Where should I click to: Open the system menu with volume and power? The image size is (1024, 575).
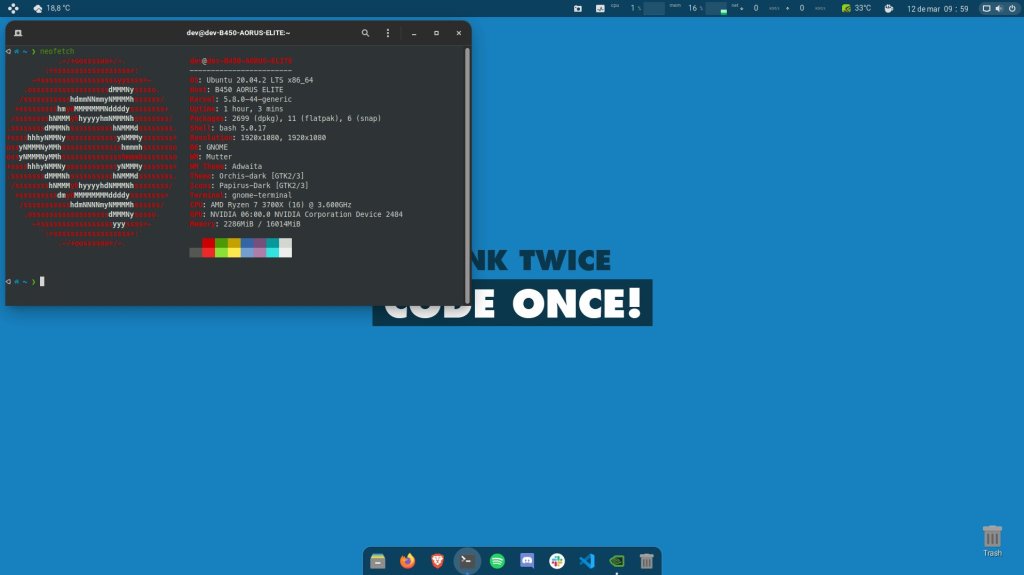pos(997,8)
